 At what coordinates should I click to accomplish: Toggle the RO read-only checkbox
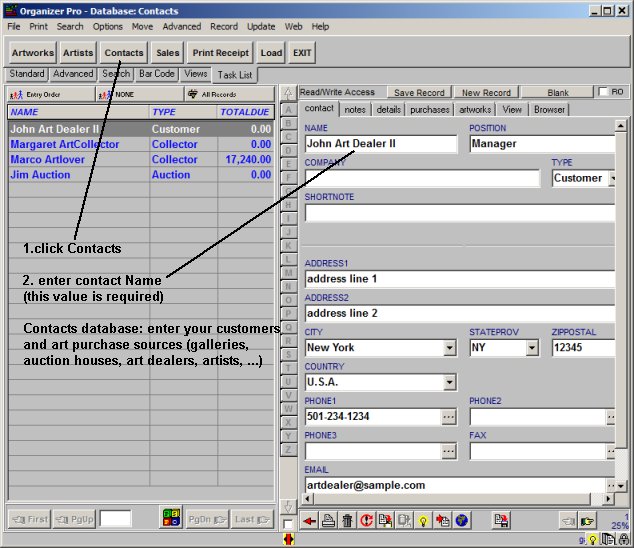click(x=603, y=92)
